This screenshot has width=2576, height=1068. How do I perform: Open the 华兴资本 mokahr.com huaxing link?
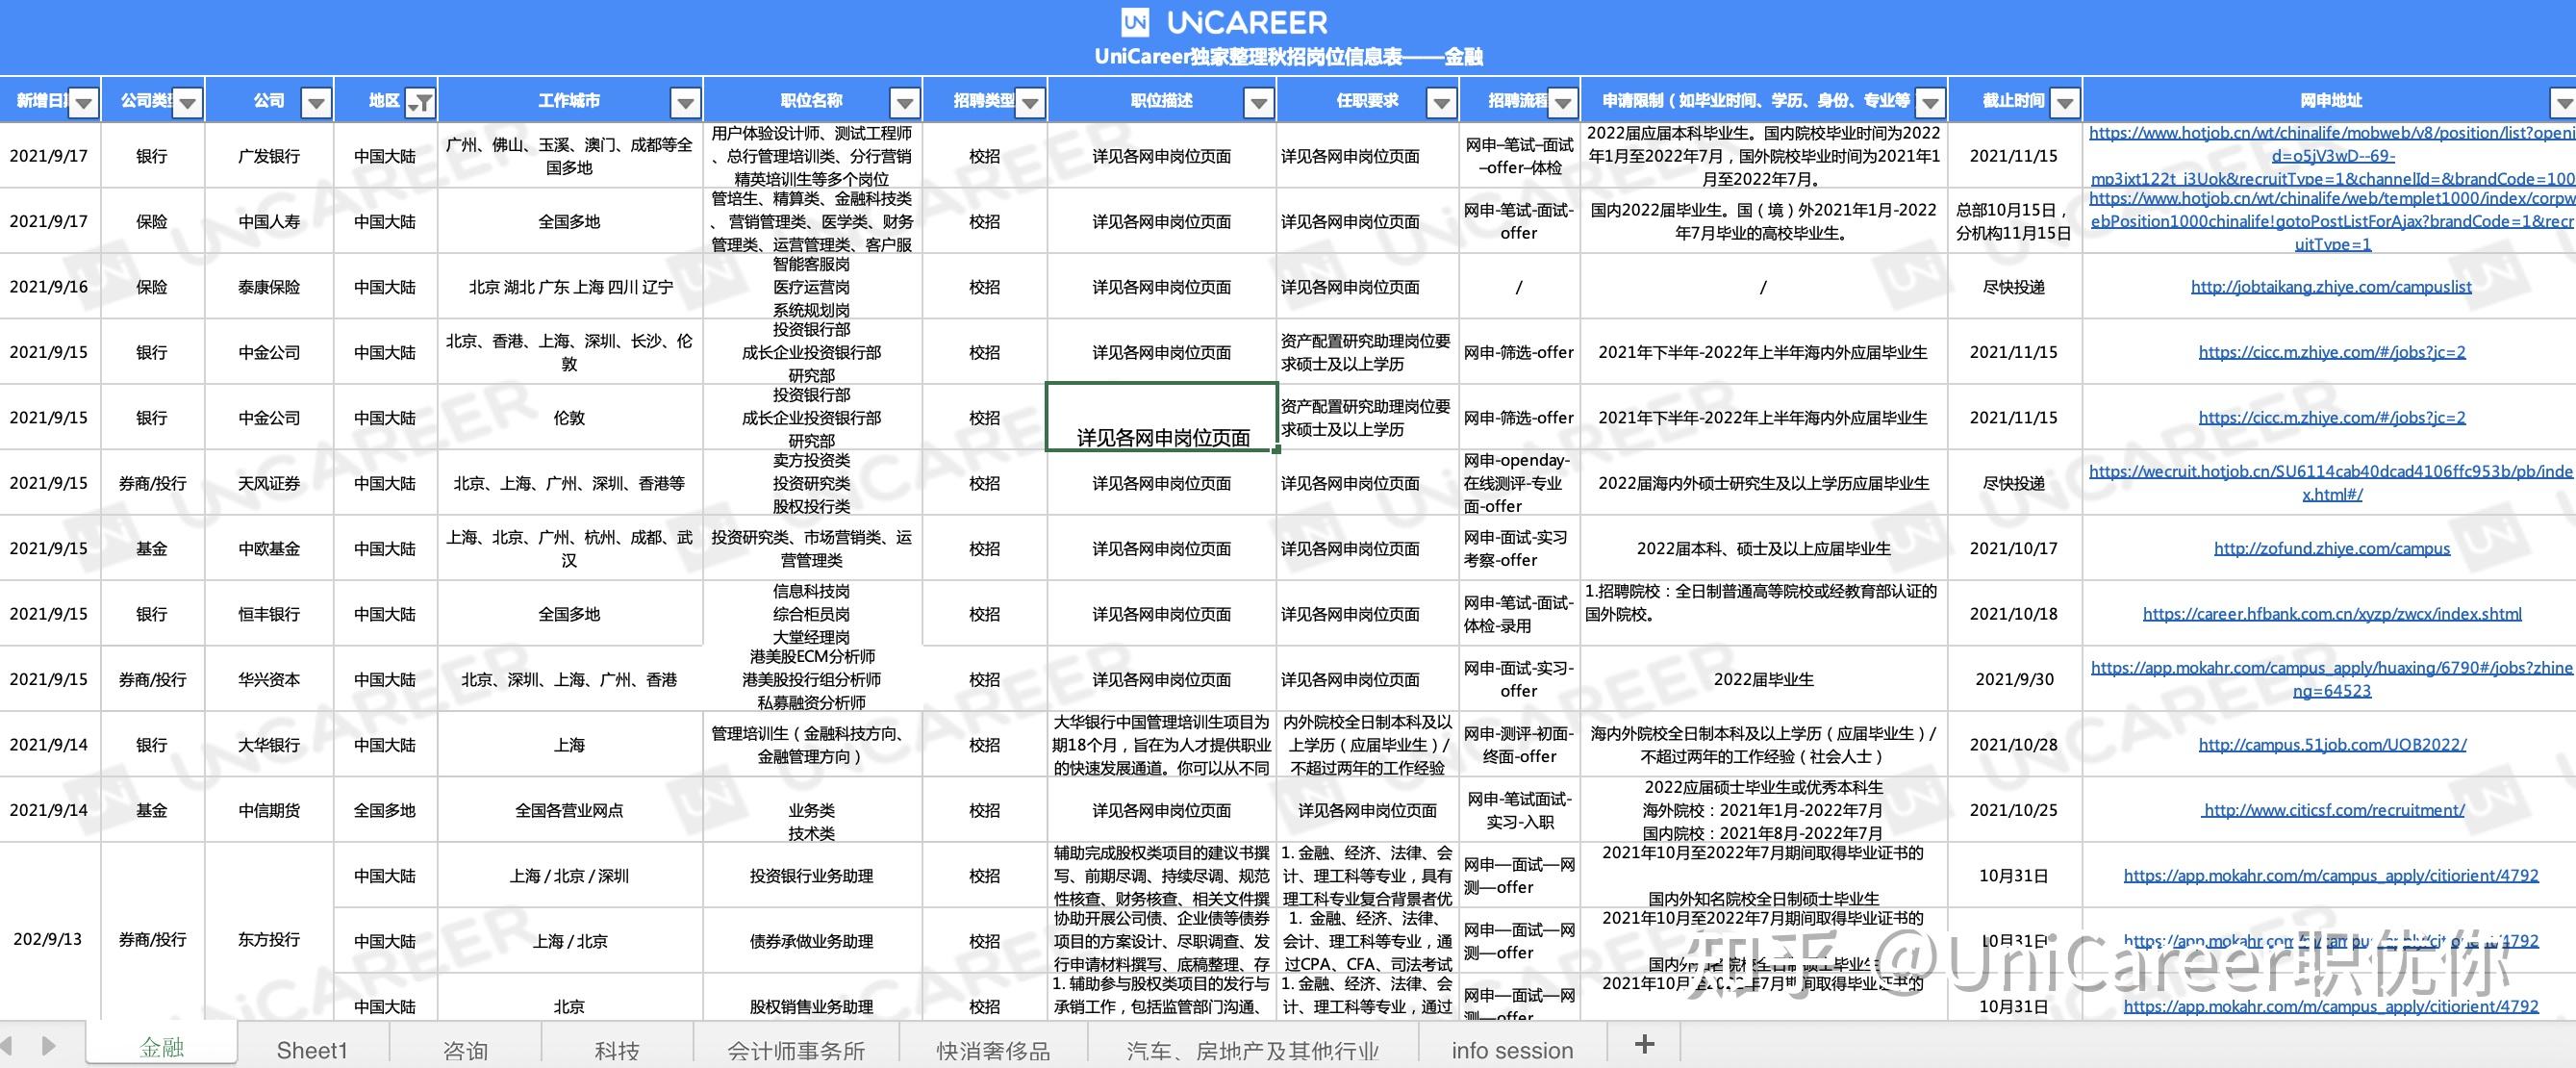pos(2331,680)
